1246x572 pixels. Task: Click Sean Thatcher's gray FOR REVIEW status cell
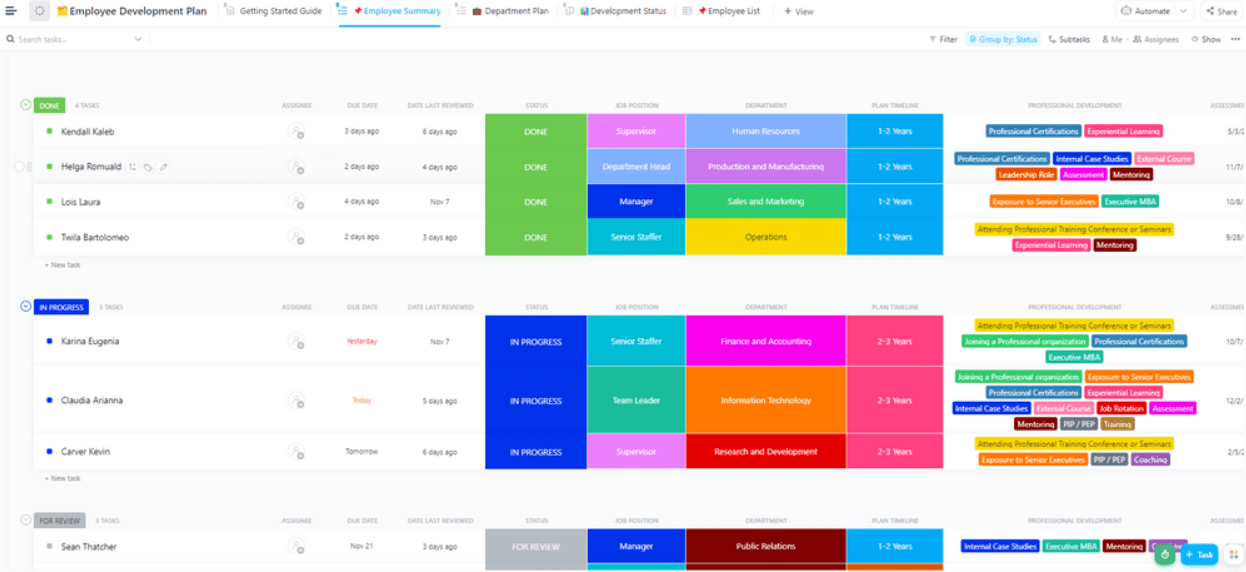pos(536,547)
